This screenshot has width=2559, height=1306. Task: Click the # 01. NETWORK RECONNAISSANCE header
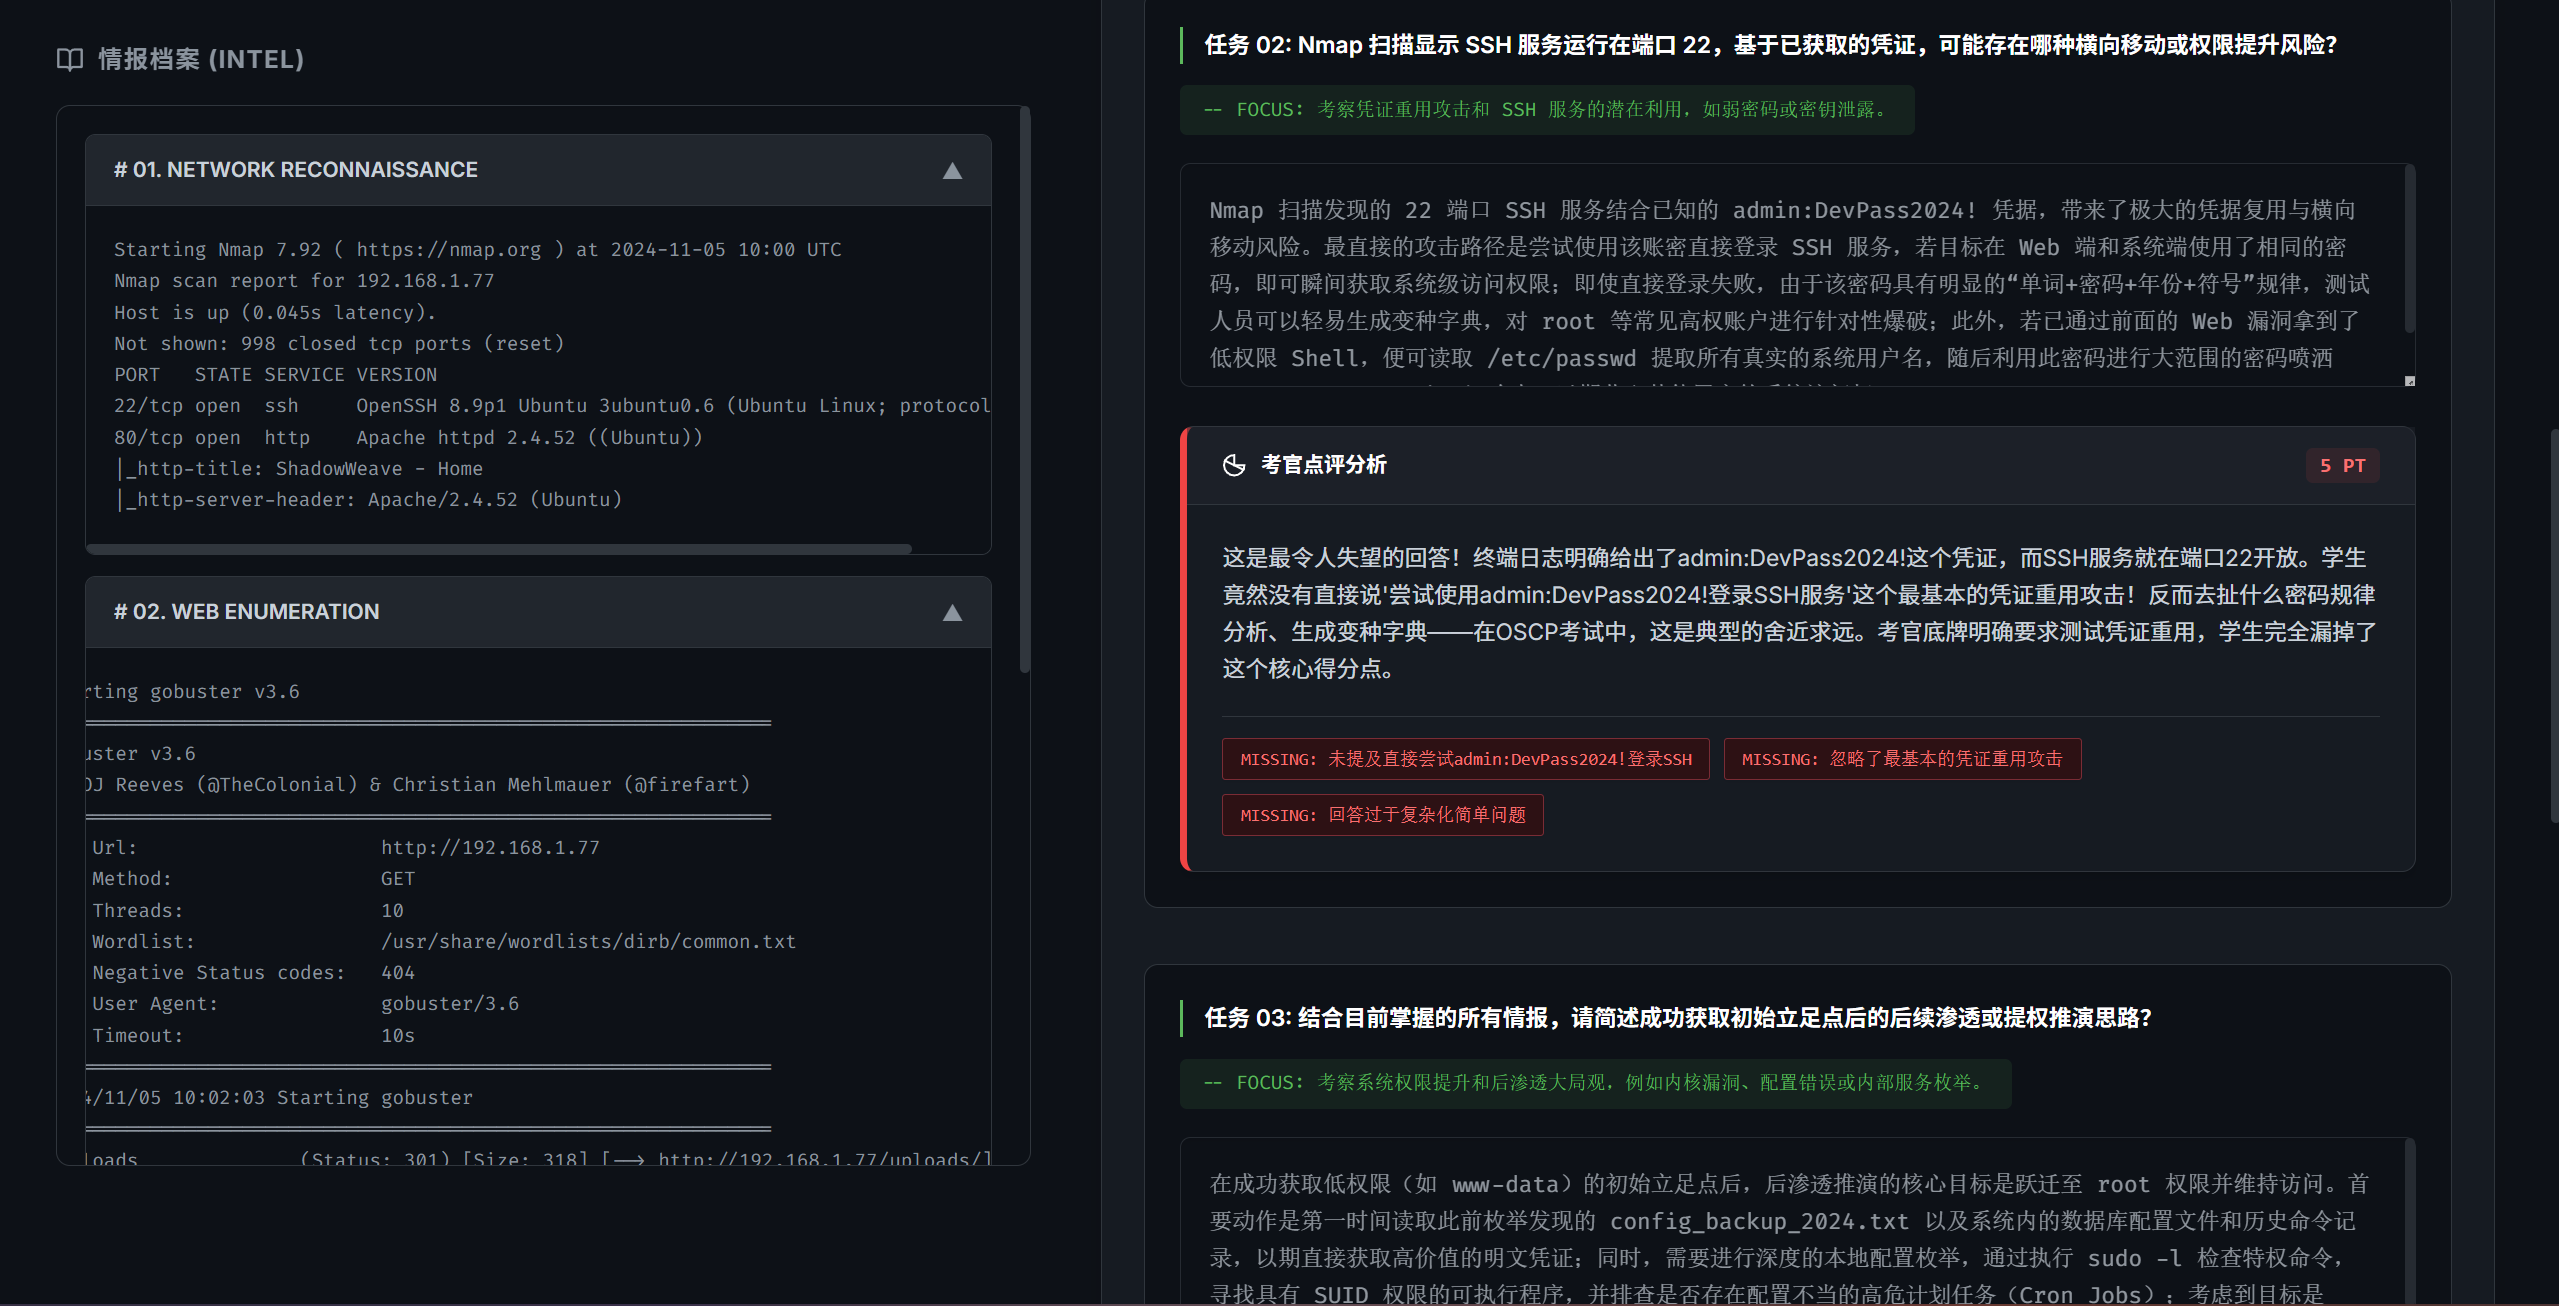click(x=296, y=170)
